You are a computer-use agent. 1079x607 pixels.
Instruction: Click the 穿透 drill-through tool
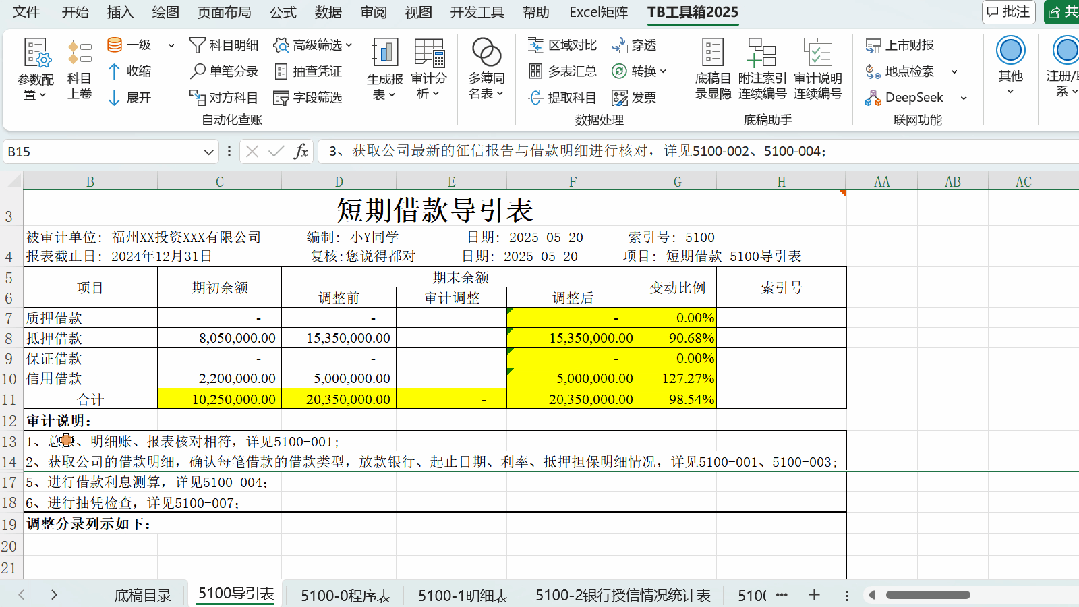point(634,45)
